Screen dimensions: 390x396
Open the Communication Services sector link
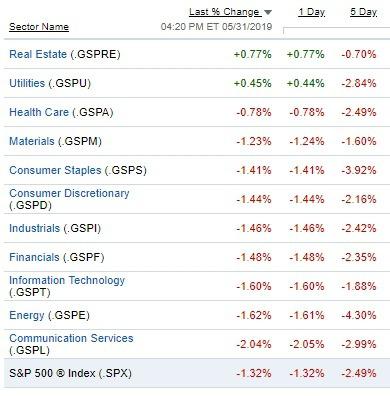click(x=71, y=338)
